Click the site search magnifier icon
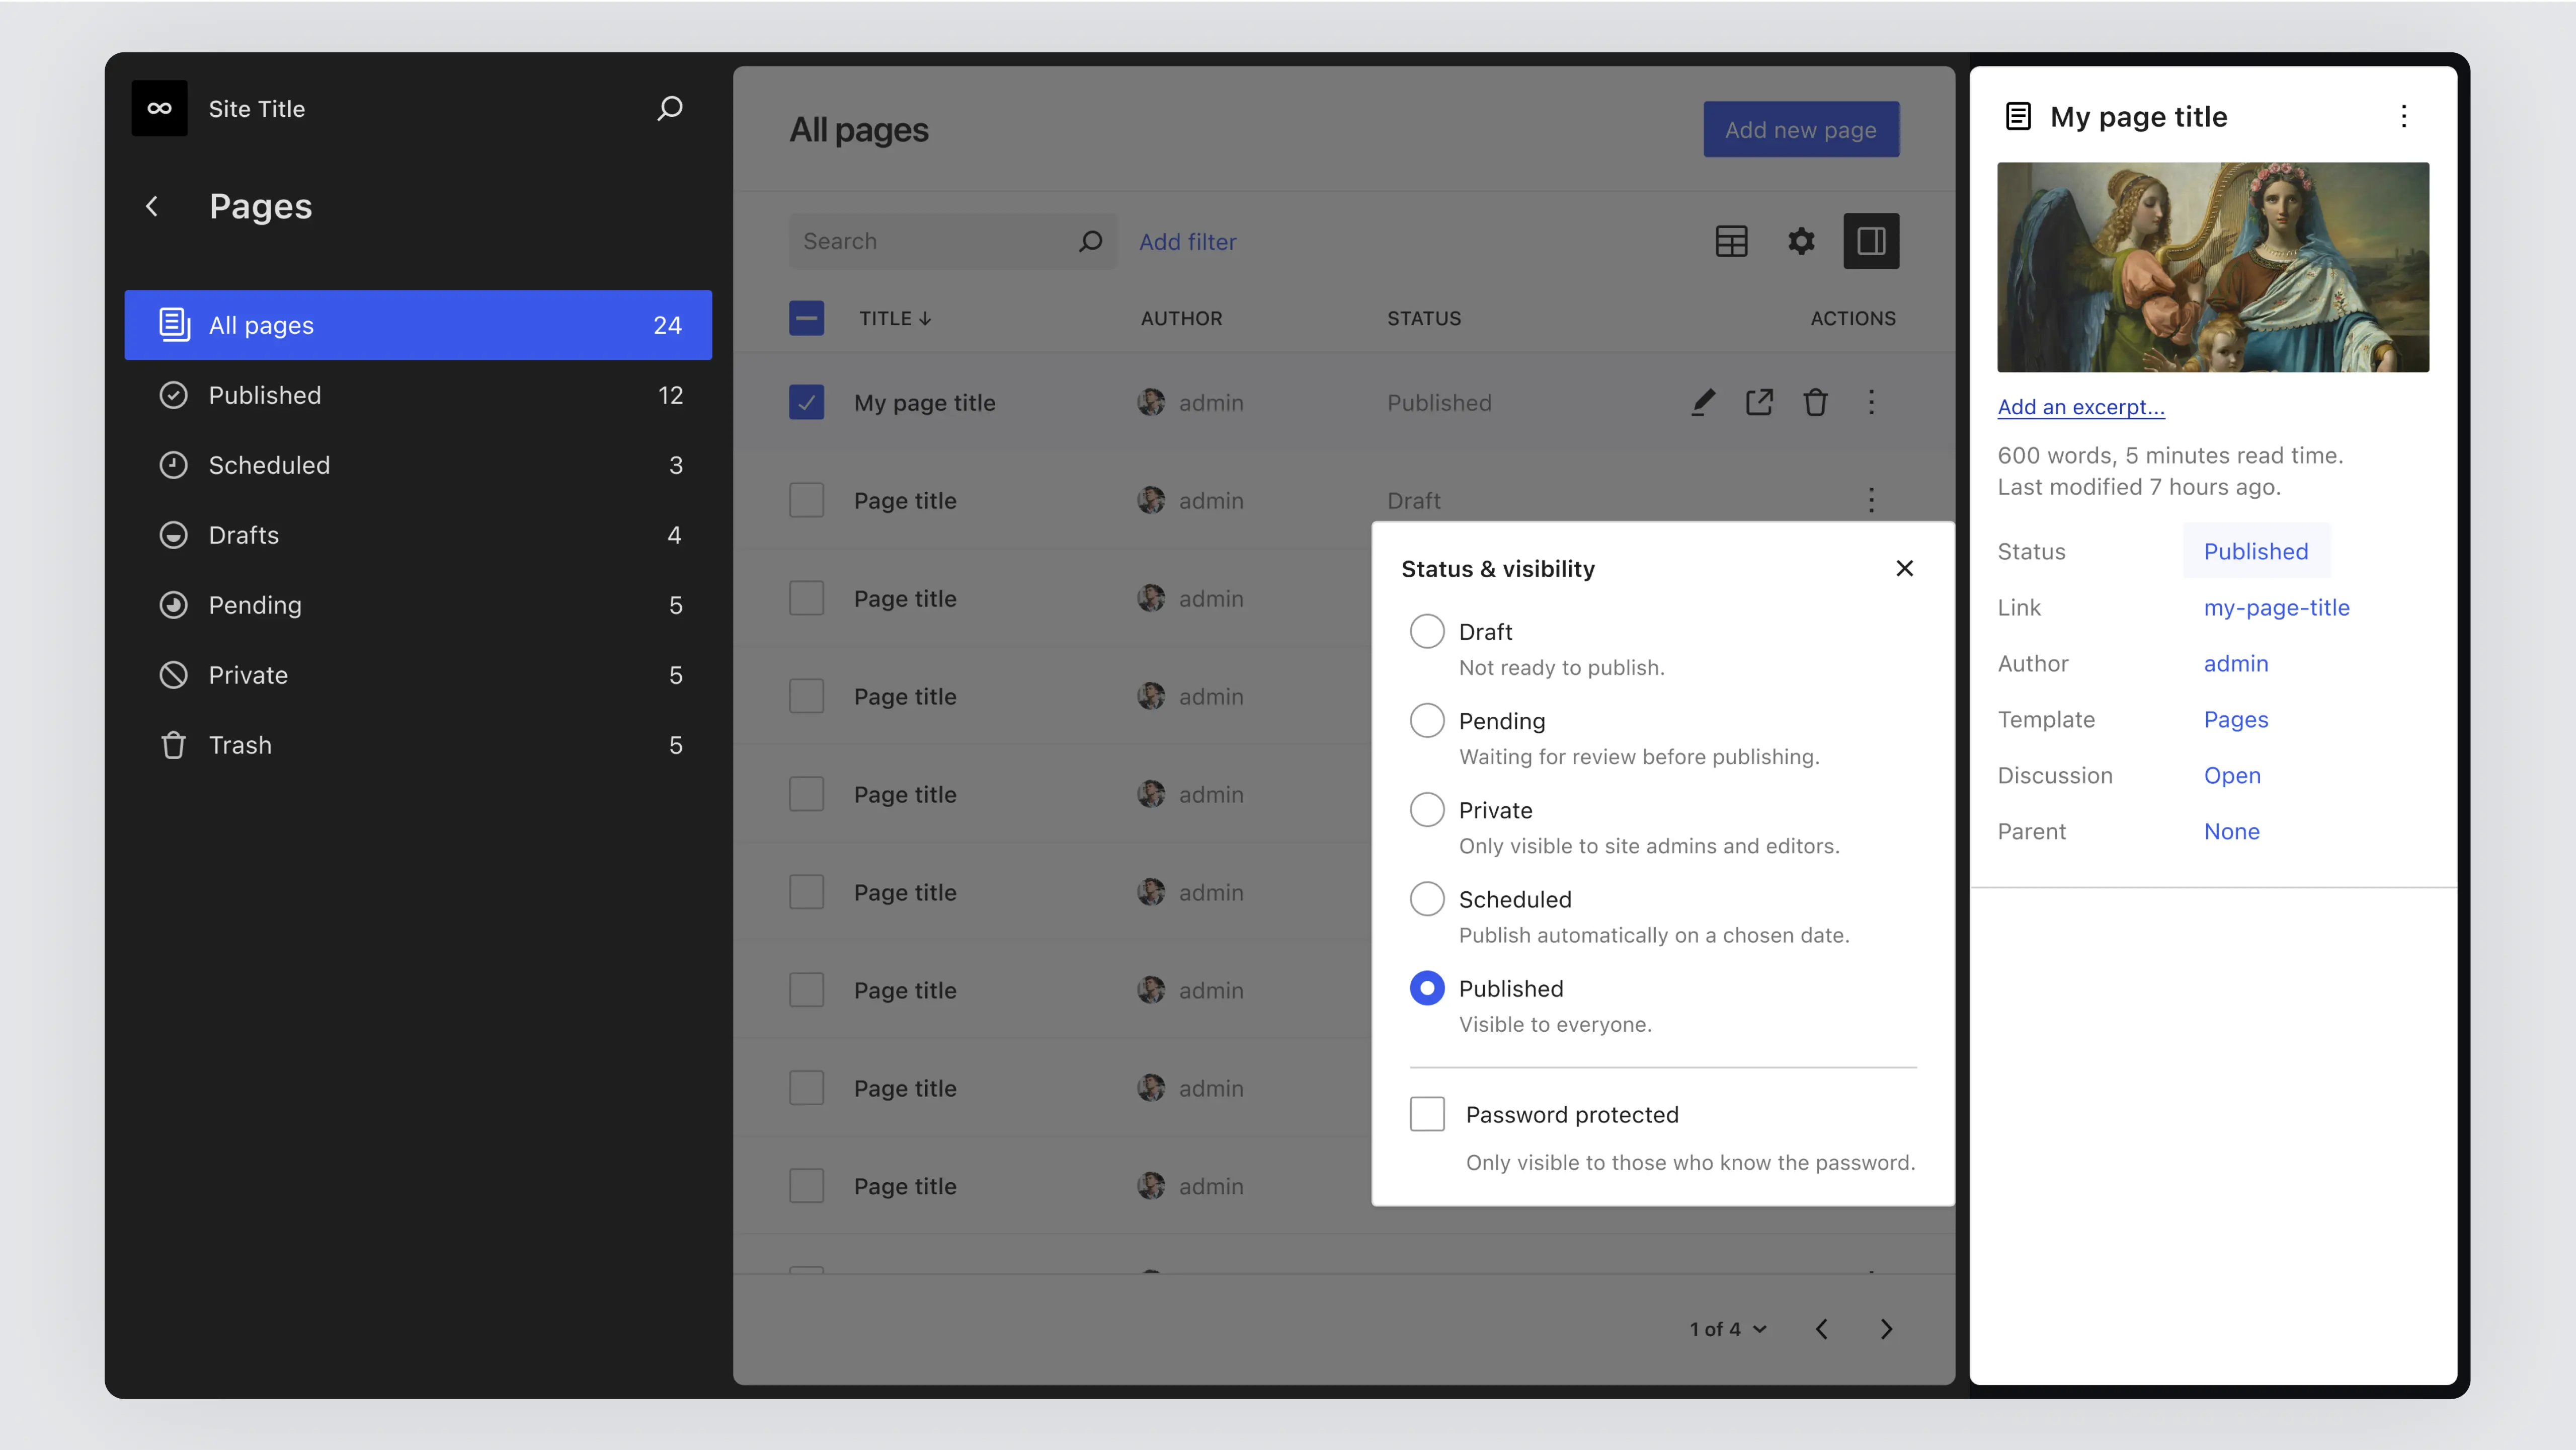The image size is (2576, 1450). click(x=670, y=108)
